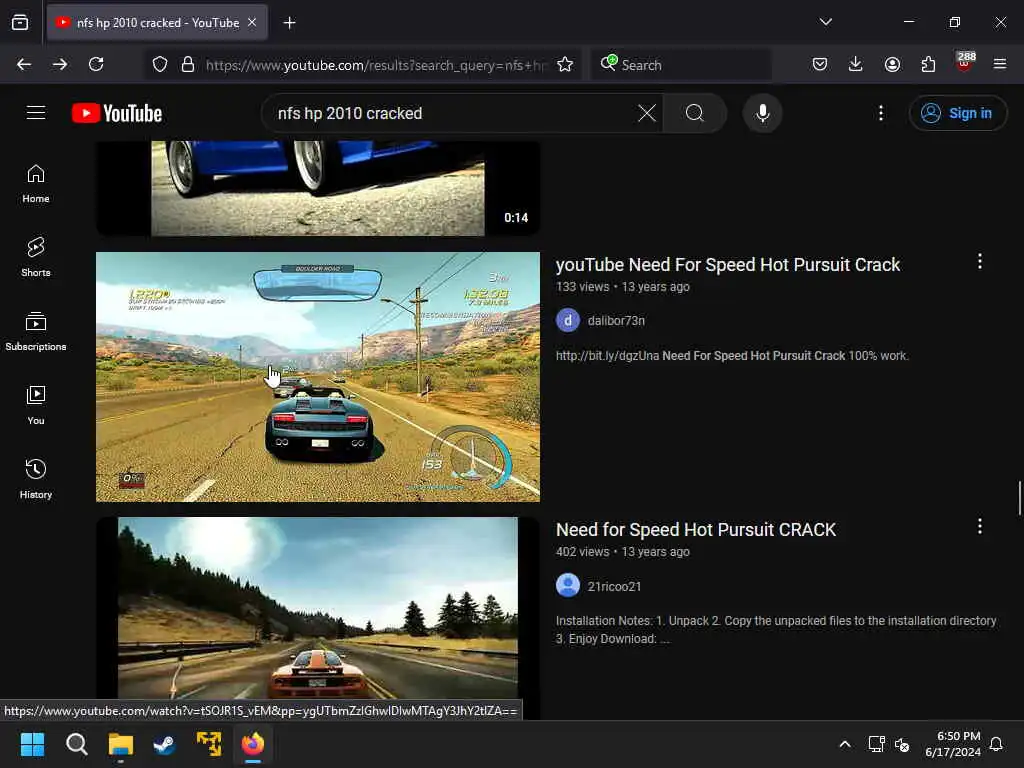The image size is (1024, 768).
Task: Open more actions for youTube Need For Speed video
Action: point(980,261)
